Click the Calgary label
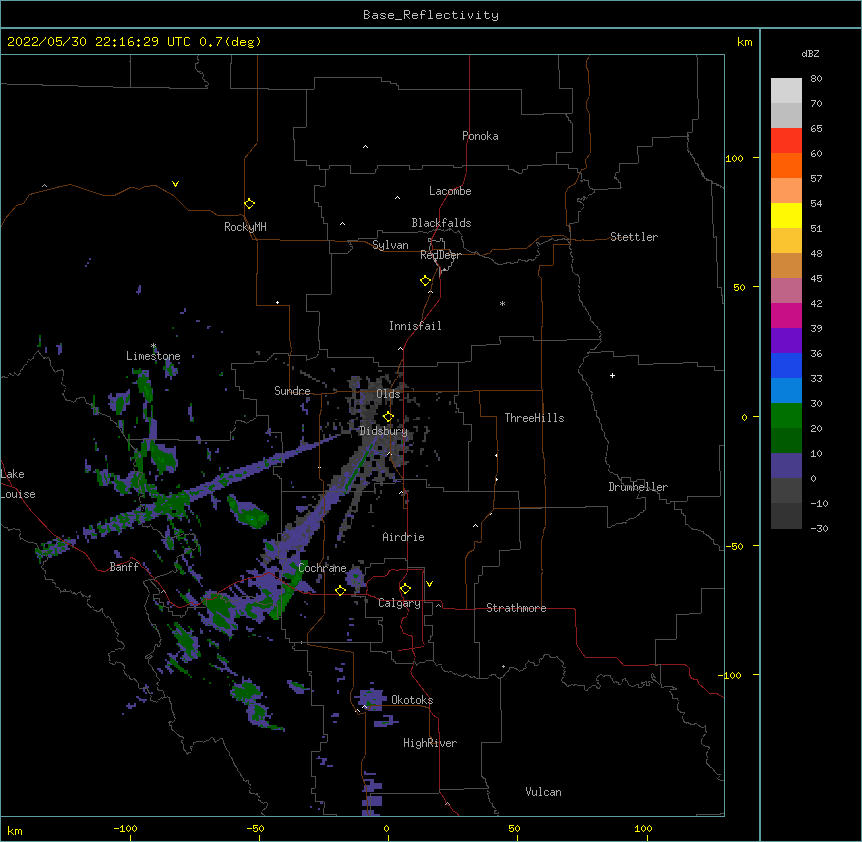 tap(399, 603)
